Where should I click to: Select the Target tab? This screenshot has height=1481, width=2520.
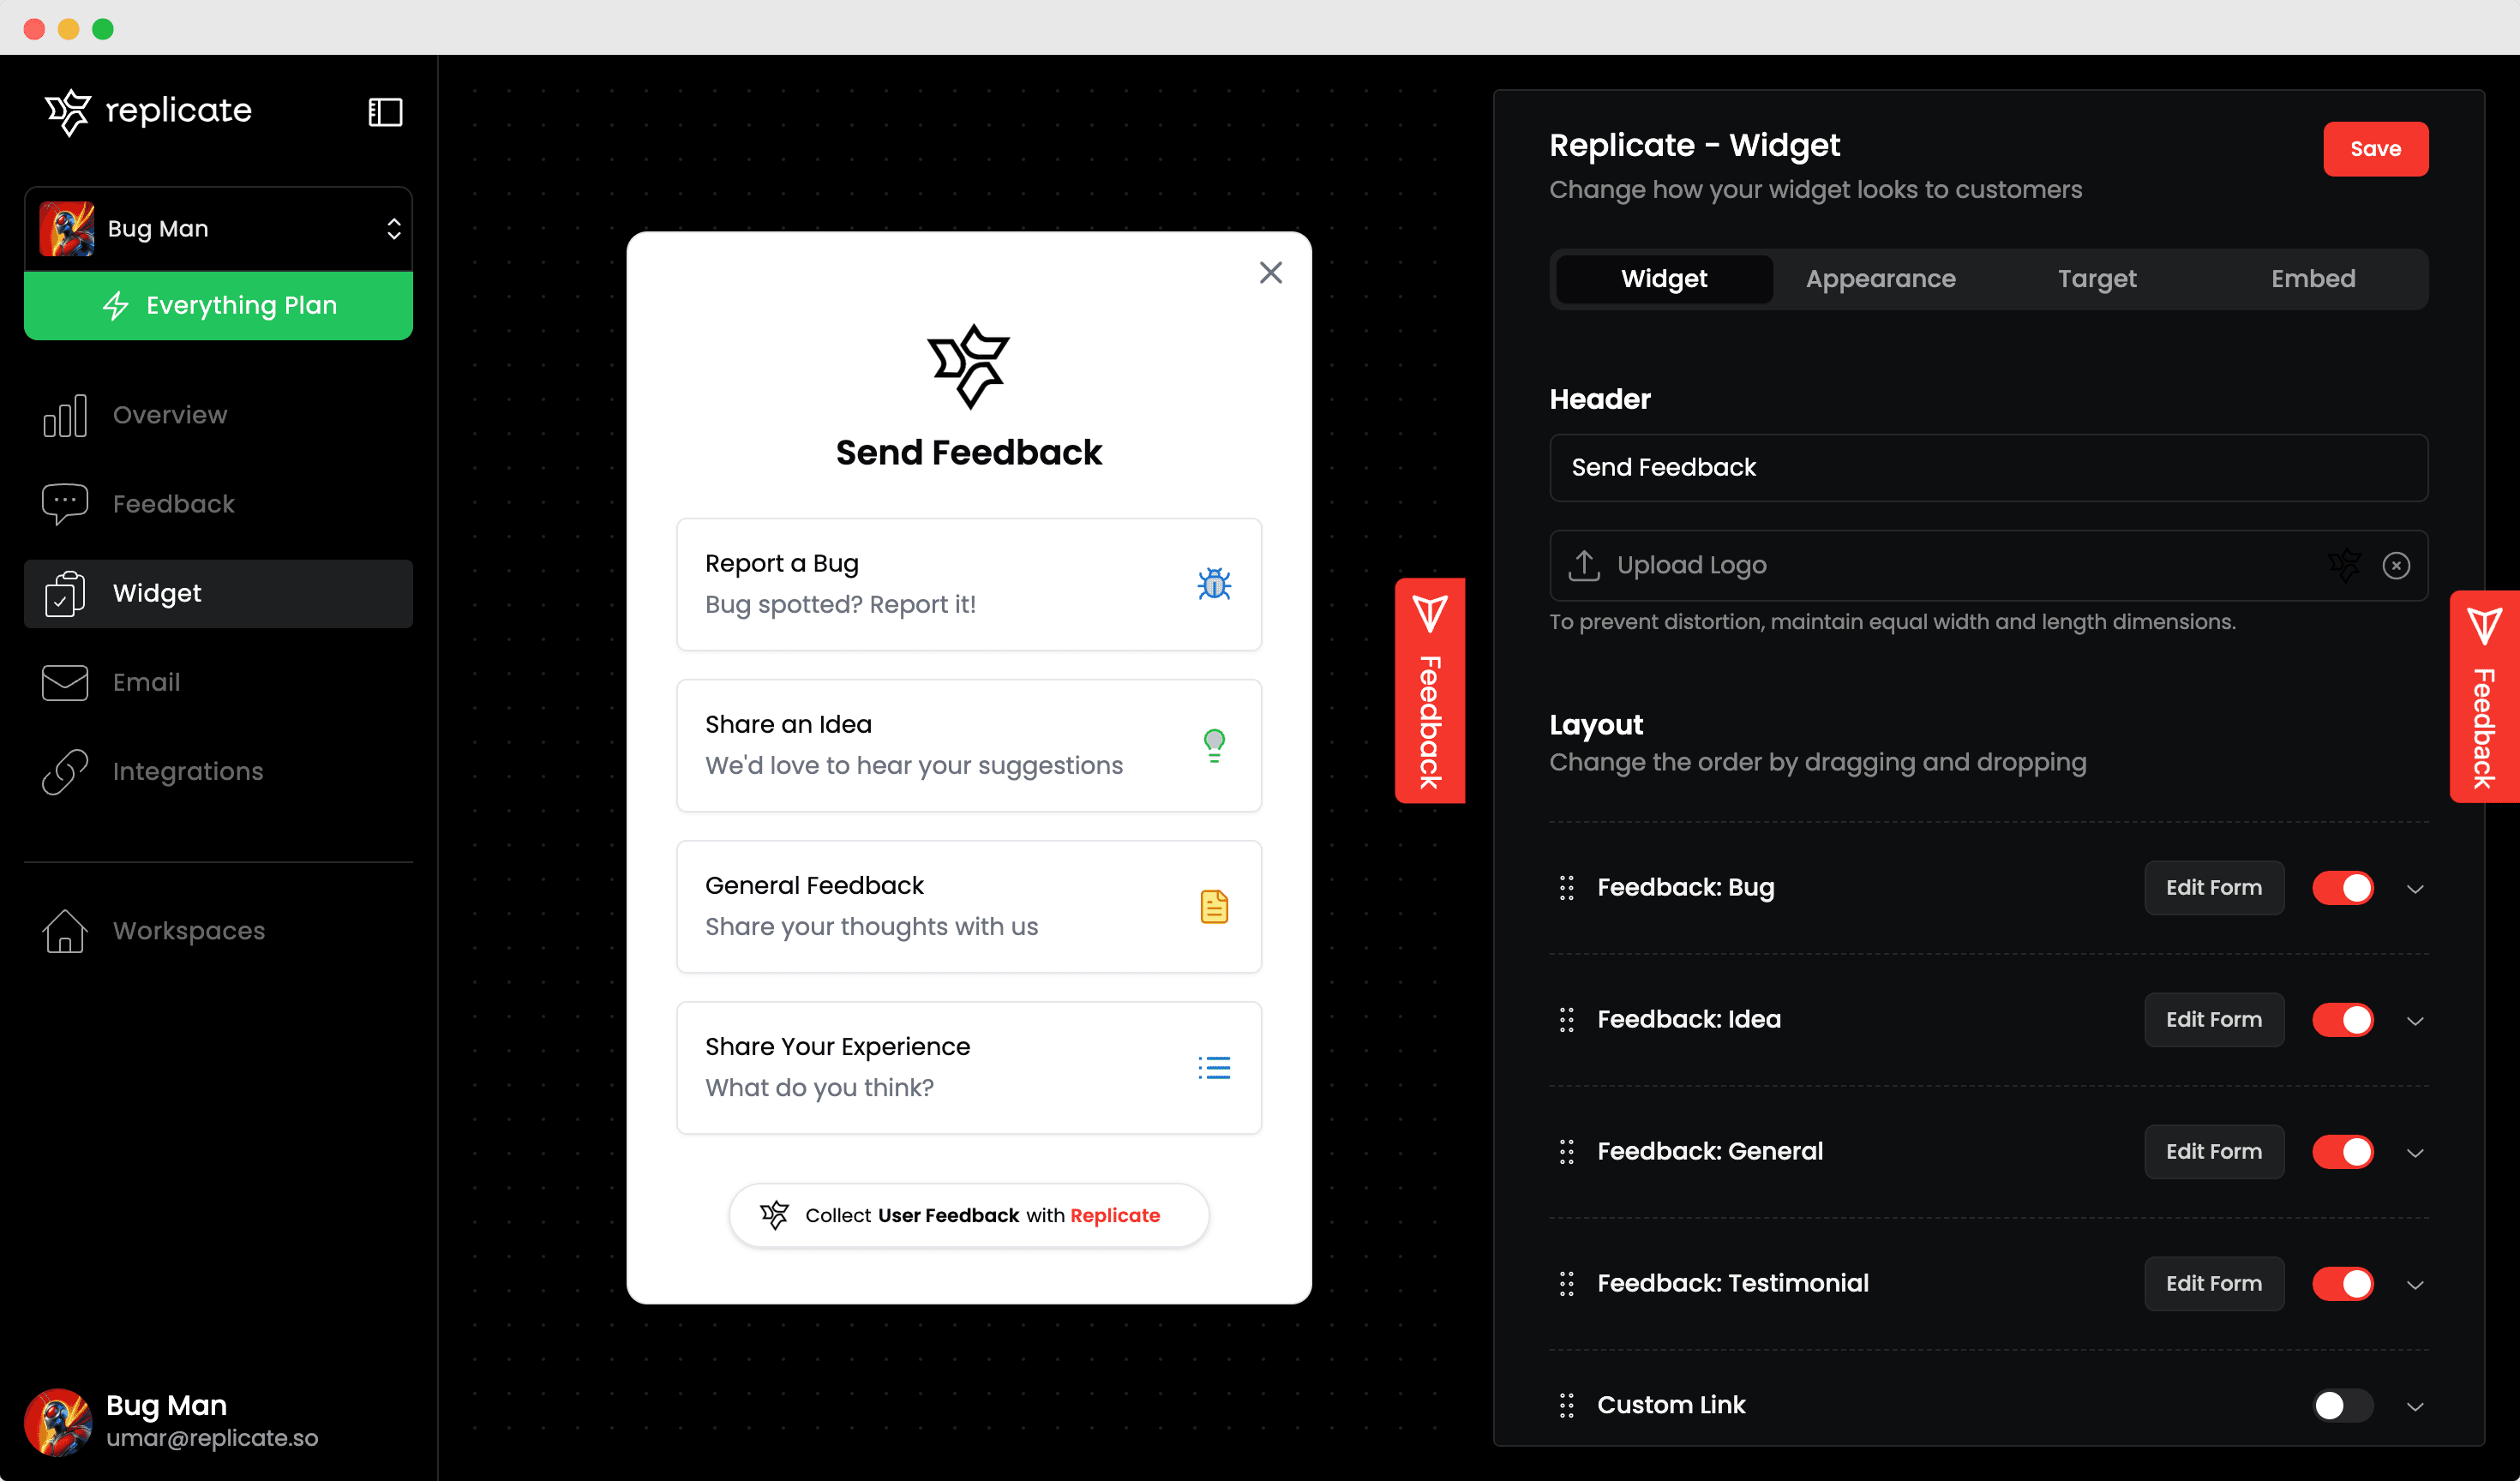[x=2097, y=277]
